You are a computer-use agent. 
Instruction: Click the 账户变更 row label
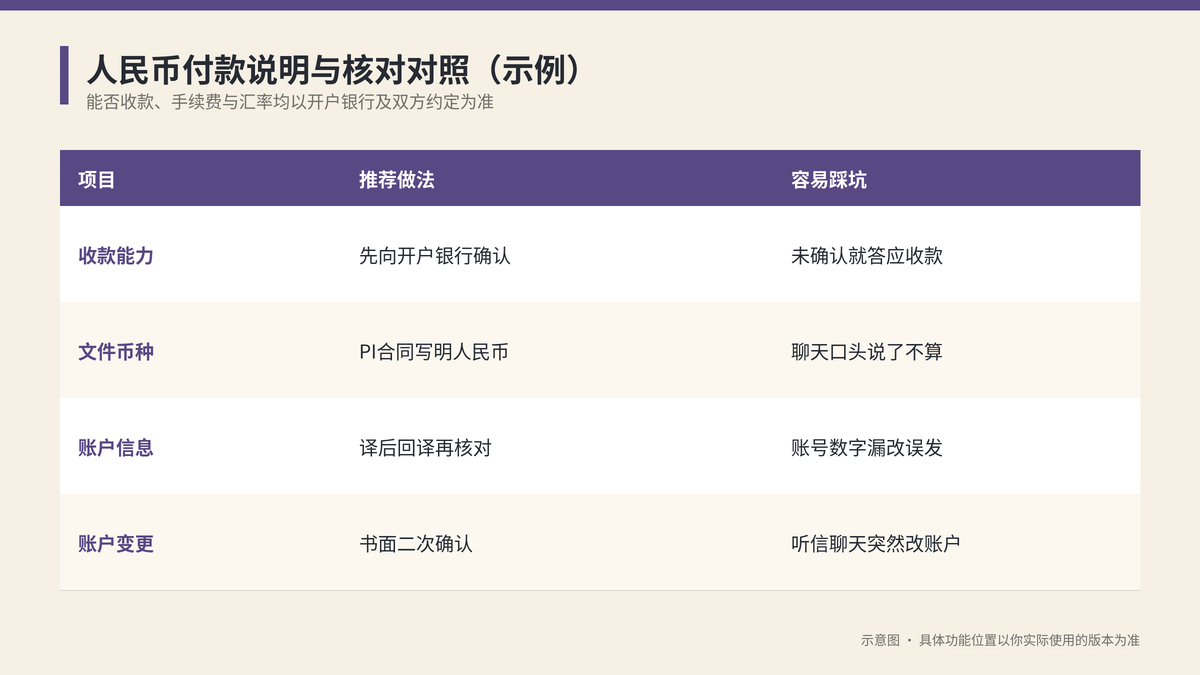(116, 544)
